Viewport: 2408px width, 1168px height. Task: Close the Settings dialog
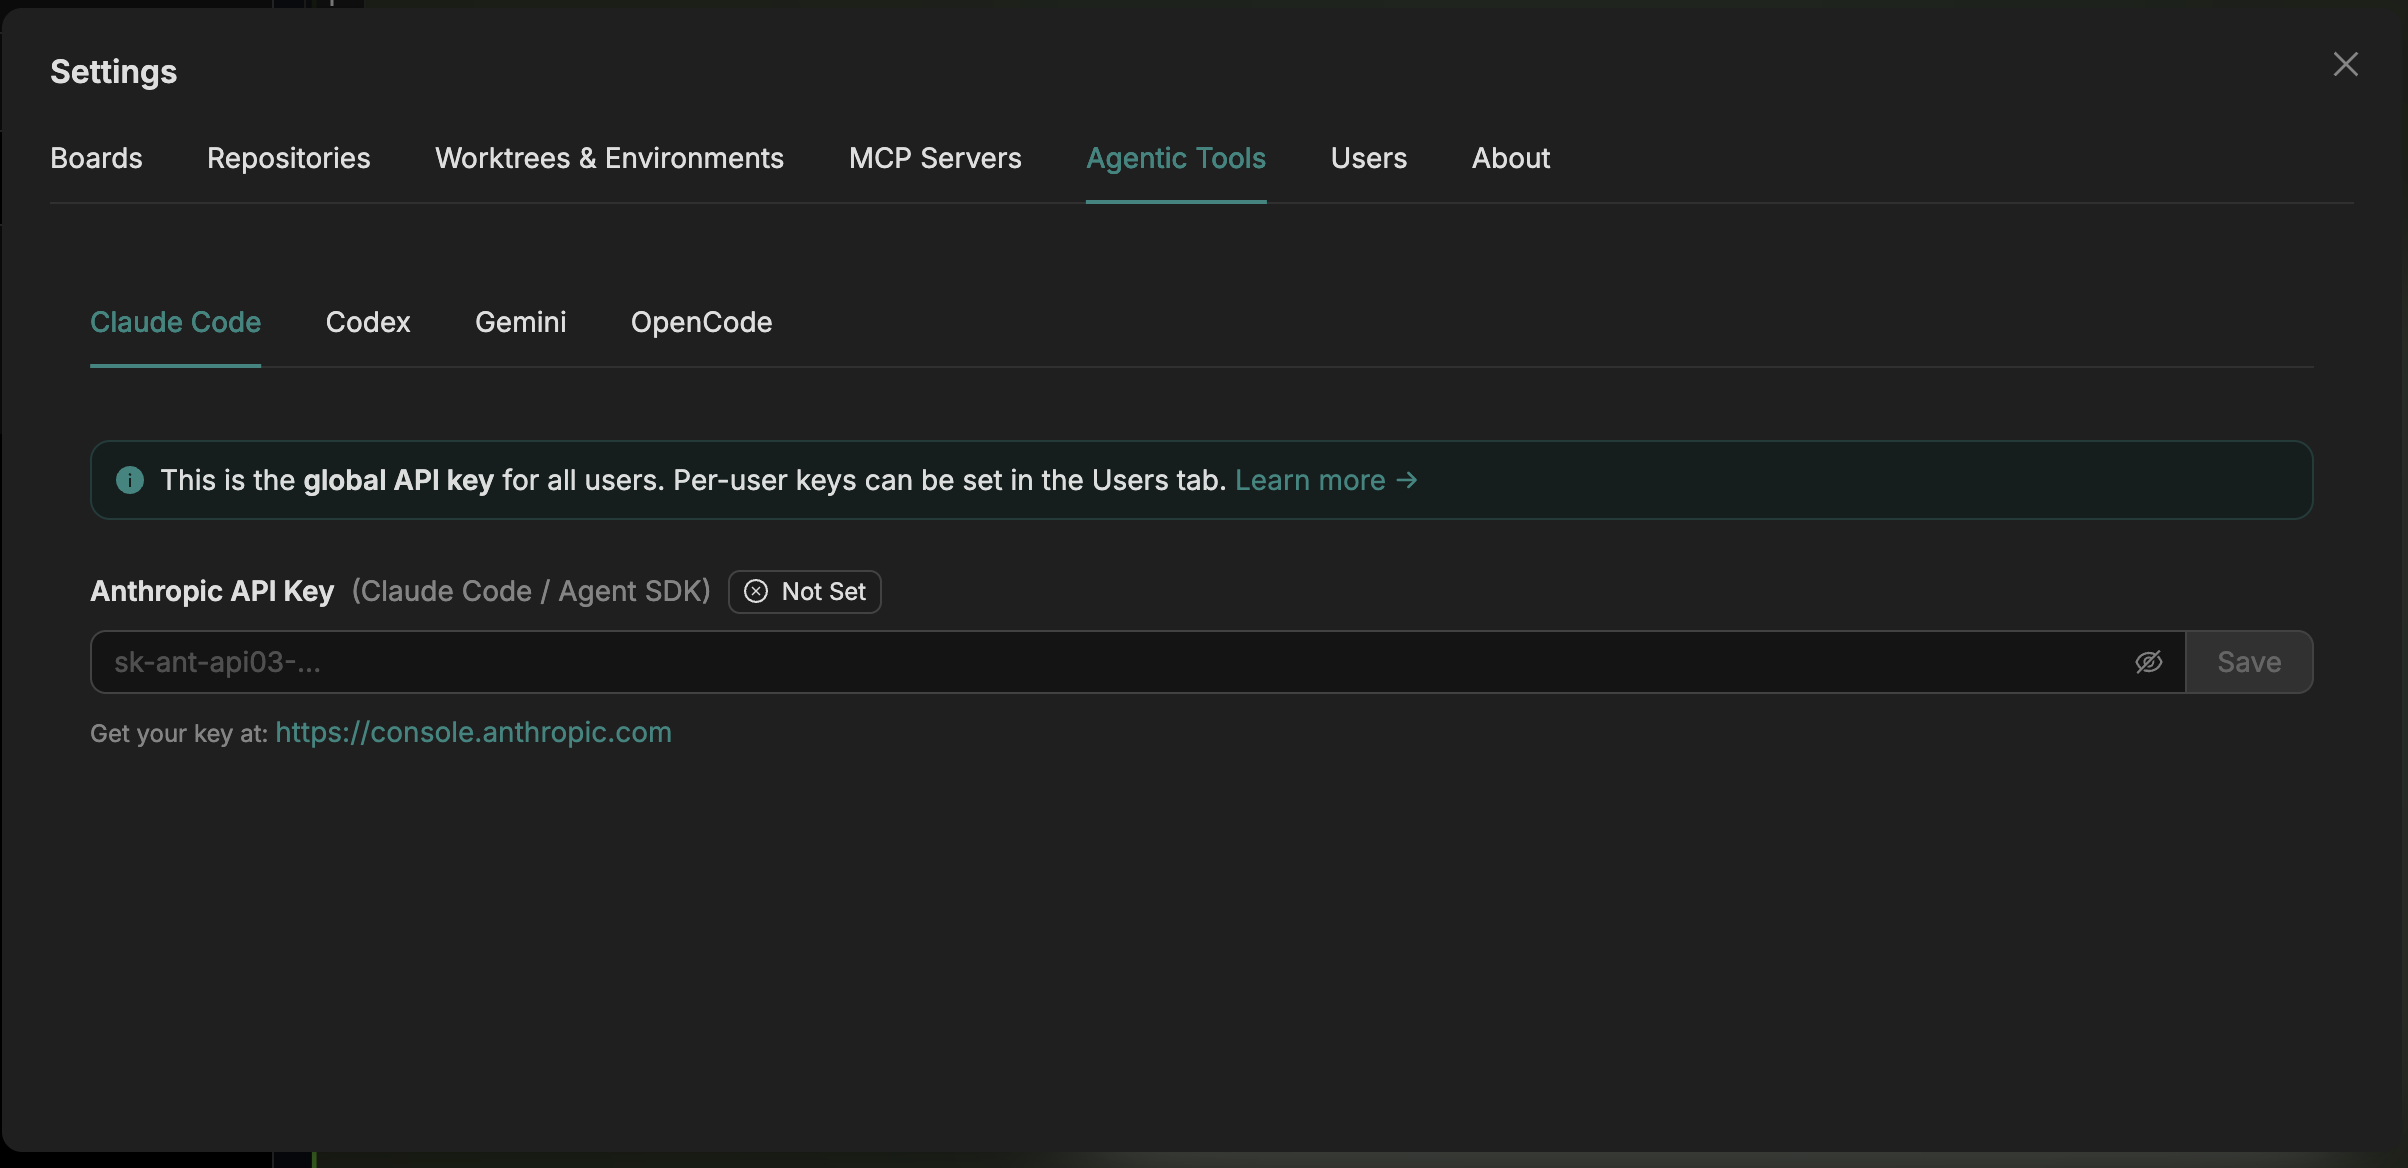tap(2346, 64)
